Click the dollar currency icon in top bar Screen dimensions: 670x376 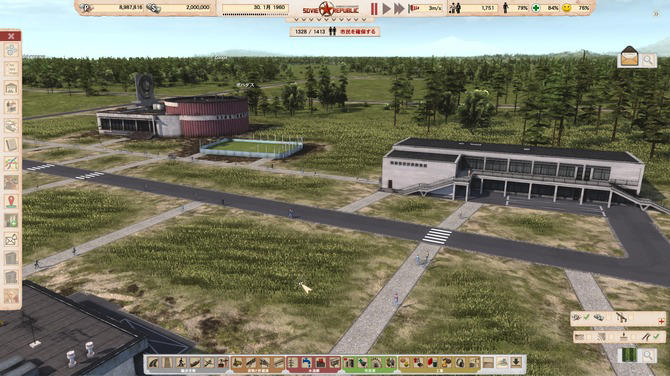153,8
